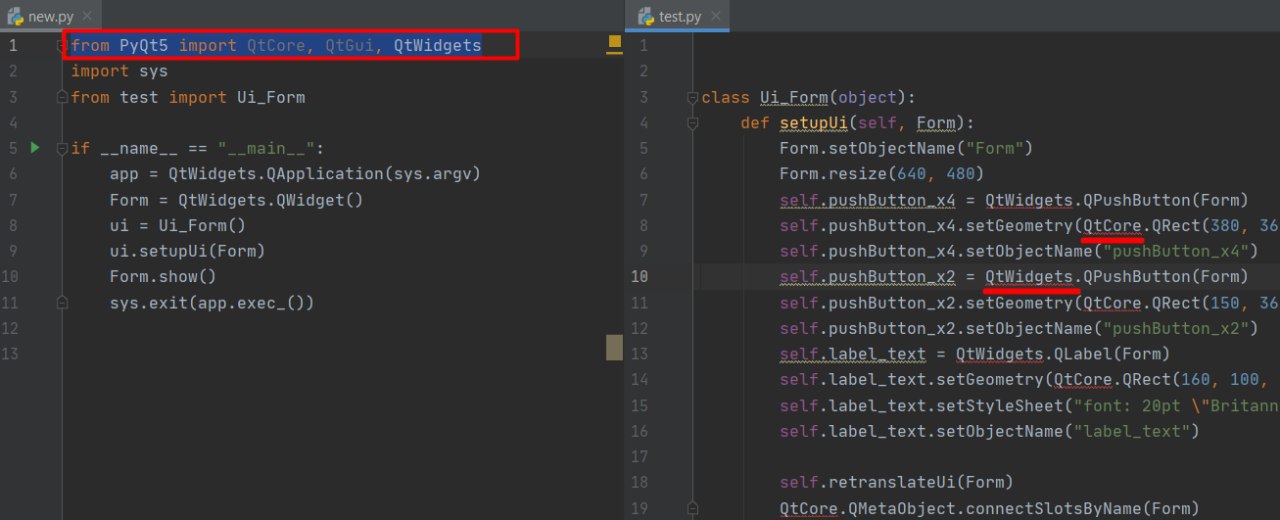
Task: Click 'setupUi' method name in test.py
Action: (814, 123)
